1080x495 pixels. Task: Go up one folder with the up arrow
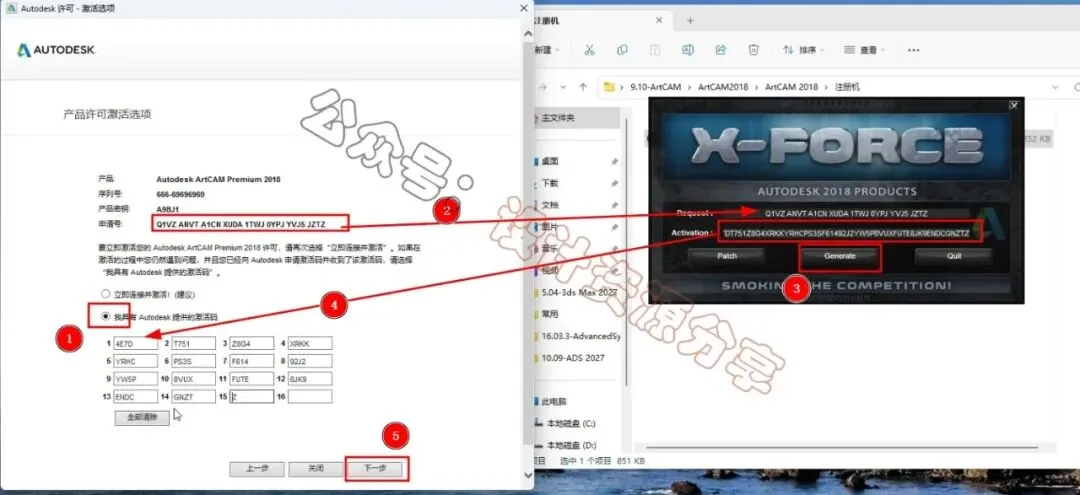click(583, 87)
